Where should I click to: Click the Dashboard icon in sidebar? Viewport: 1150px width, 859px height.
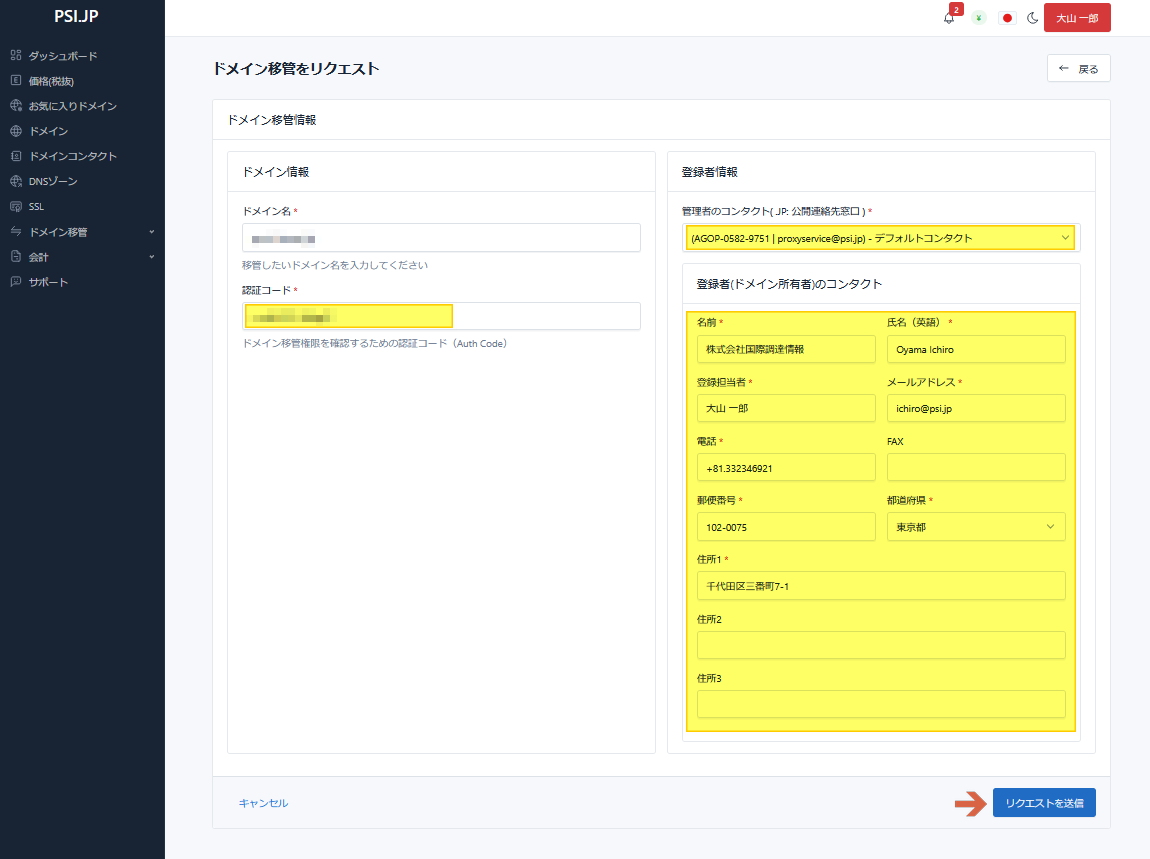pyautogui.click(x=15, y=56)
